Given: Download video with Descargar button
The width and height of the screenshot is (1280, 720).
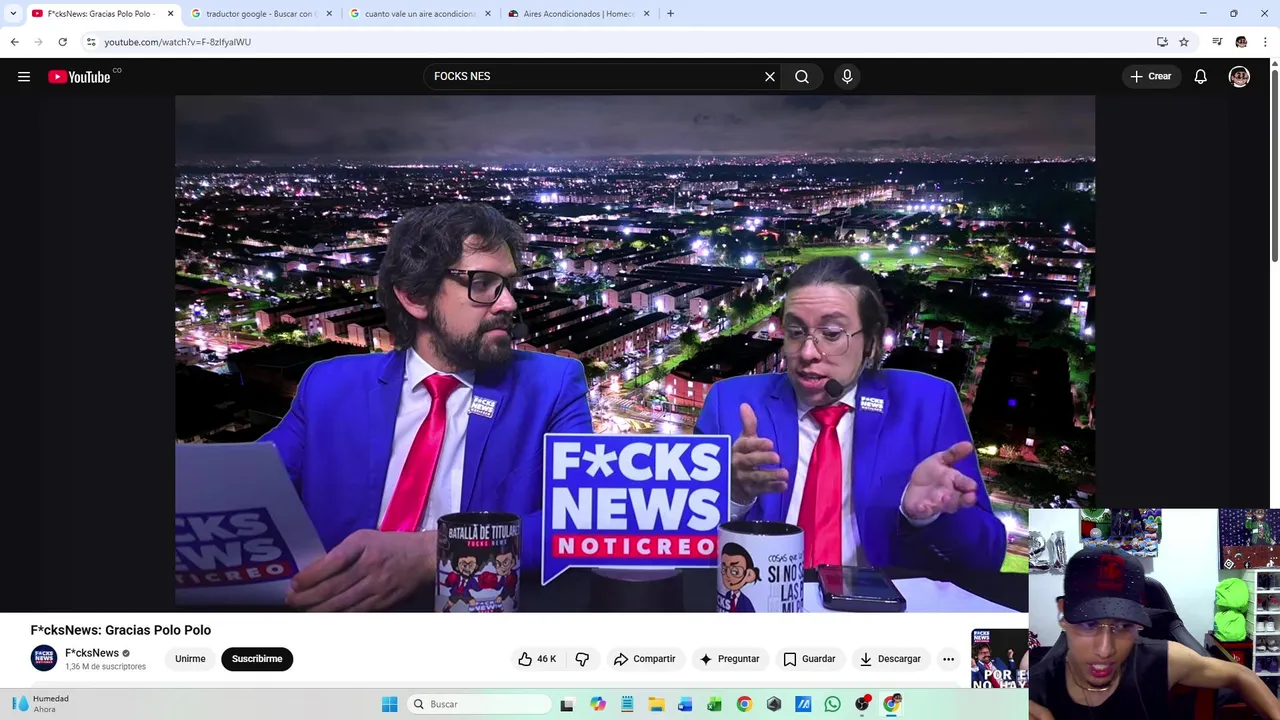Looking at the screenshot, I should pos(890,659).
